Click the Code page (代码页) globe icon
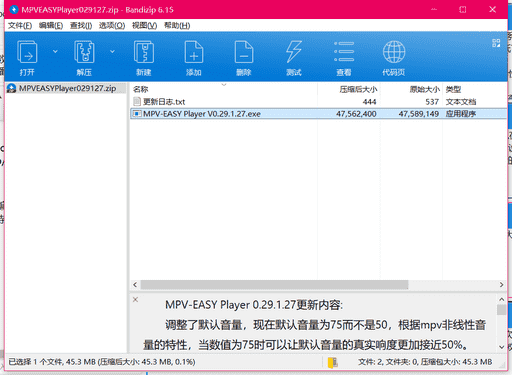The height and width of the screenshot is (375, 512). pos(394,52)
